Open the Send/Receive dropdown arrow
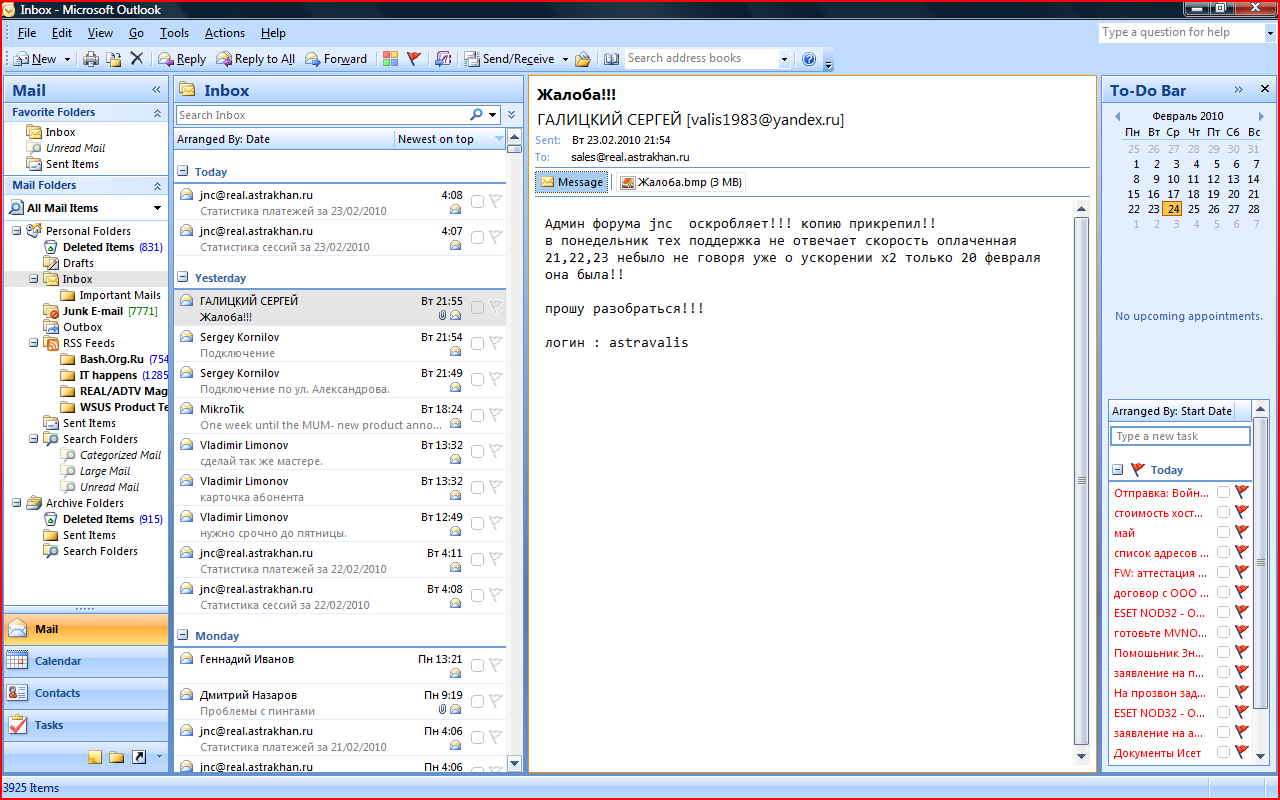The image size is (1280, 800). click(x=565, y=59)
